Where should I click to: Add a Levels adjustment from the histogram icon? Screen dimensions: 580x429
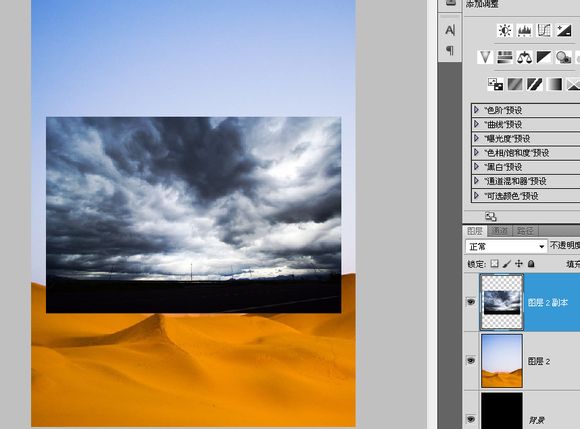[525, 30]
